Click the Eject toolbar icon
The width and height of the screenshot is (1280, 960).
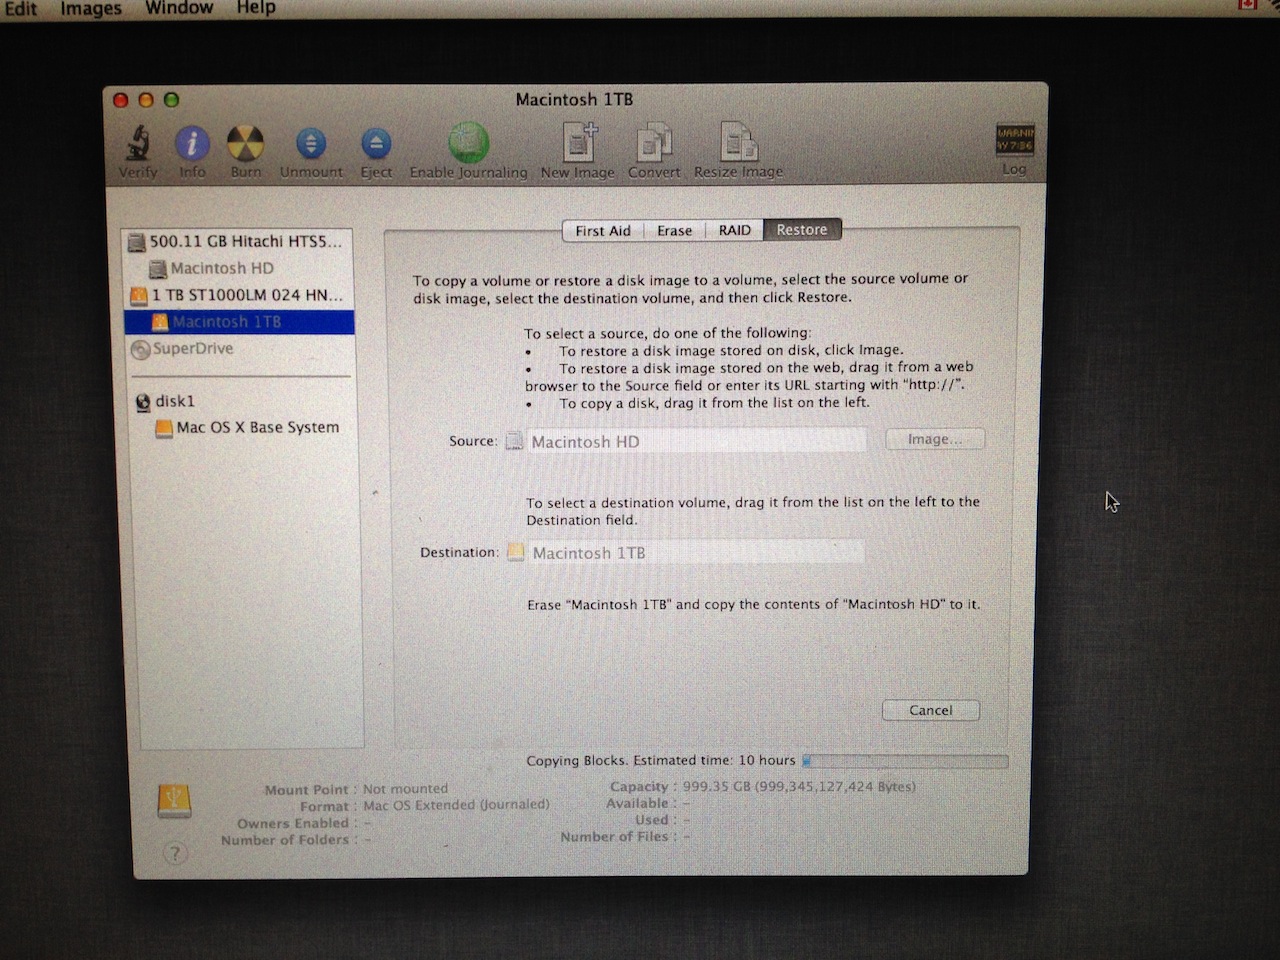tap(376, 143)
